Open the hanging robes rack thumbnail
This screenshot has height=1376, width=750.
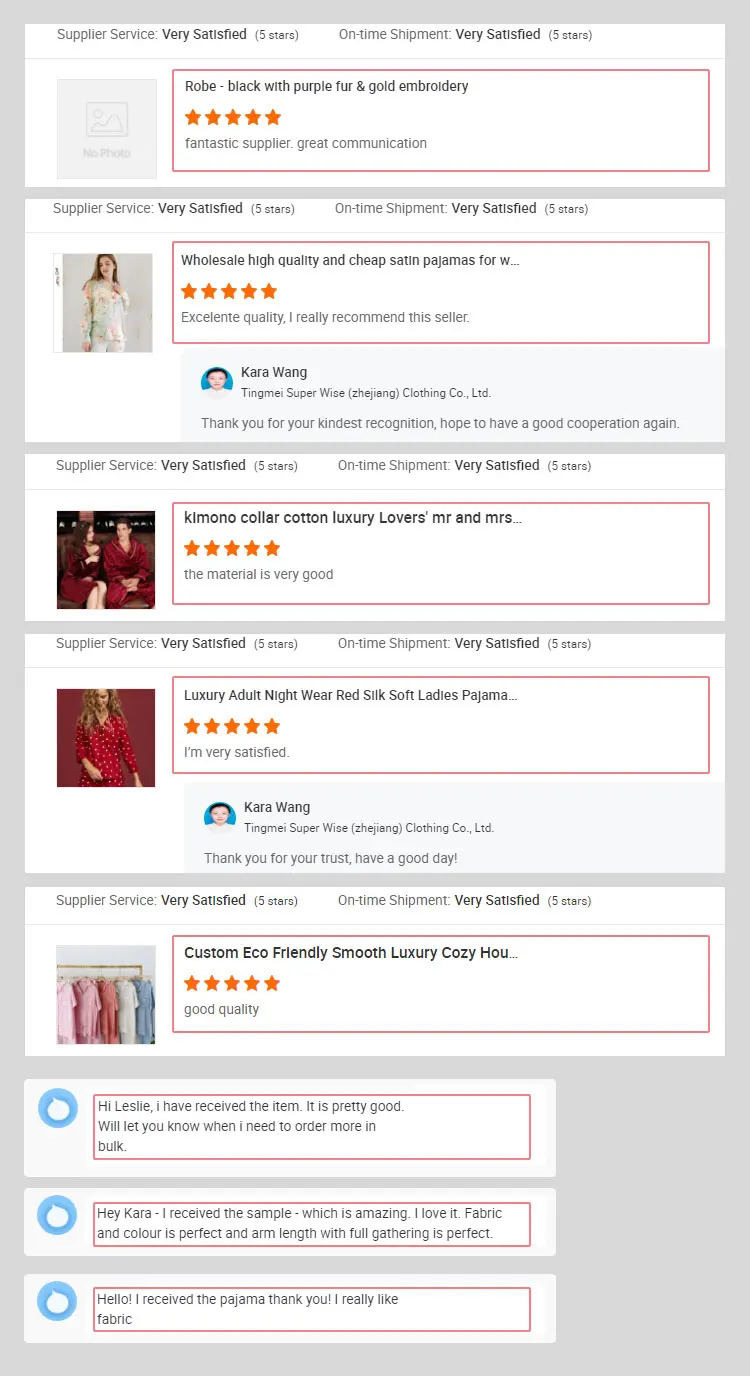pyautogui.click(x=106, y=995)
